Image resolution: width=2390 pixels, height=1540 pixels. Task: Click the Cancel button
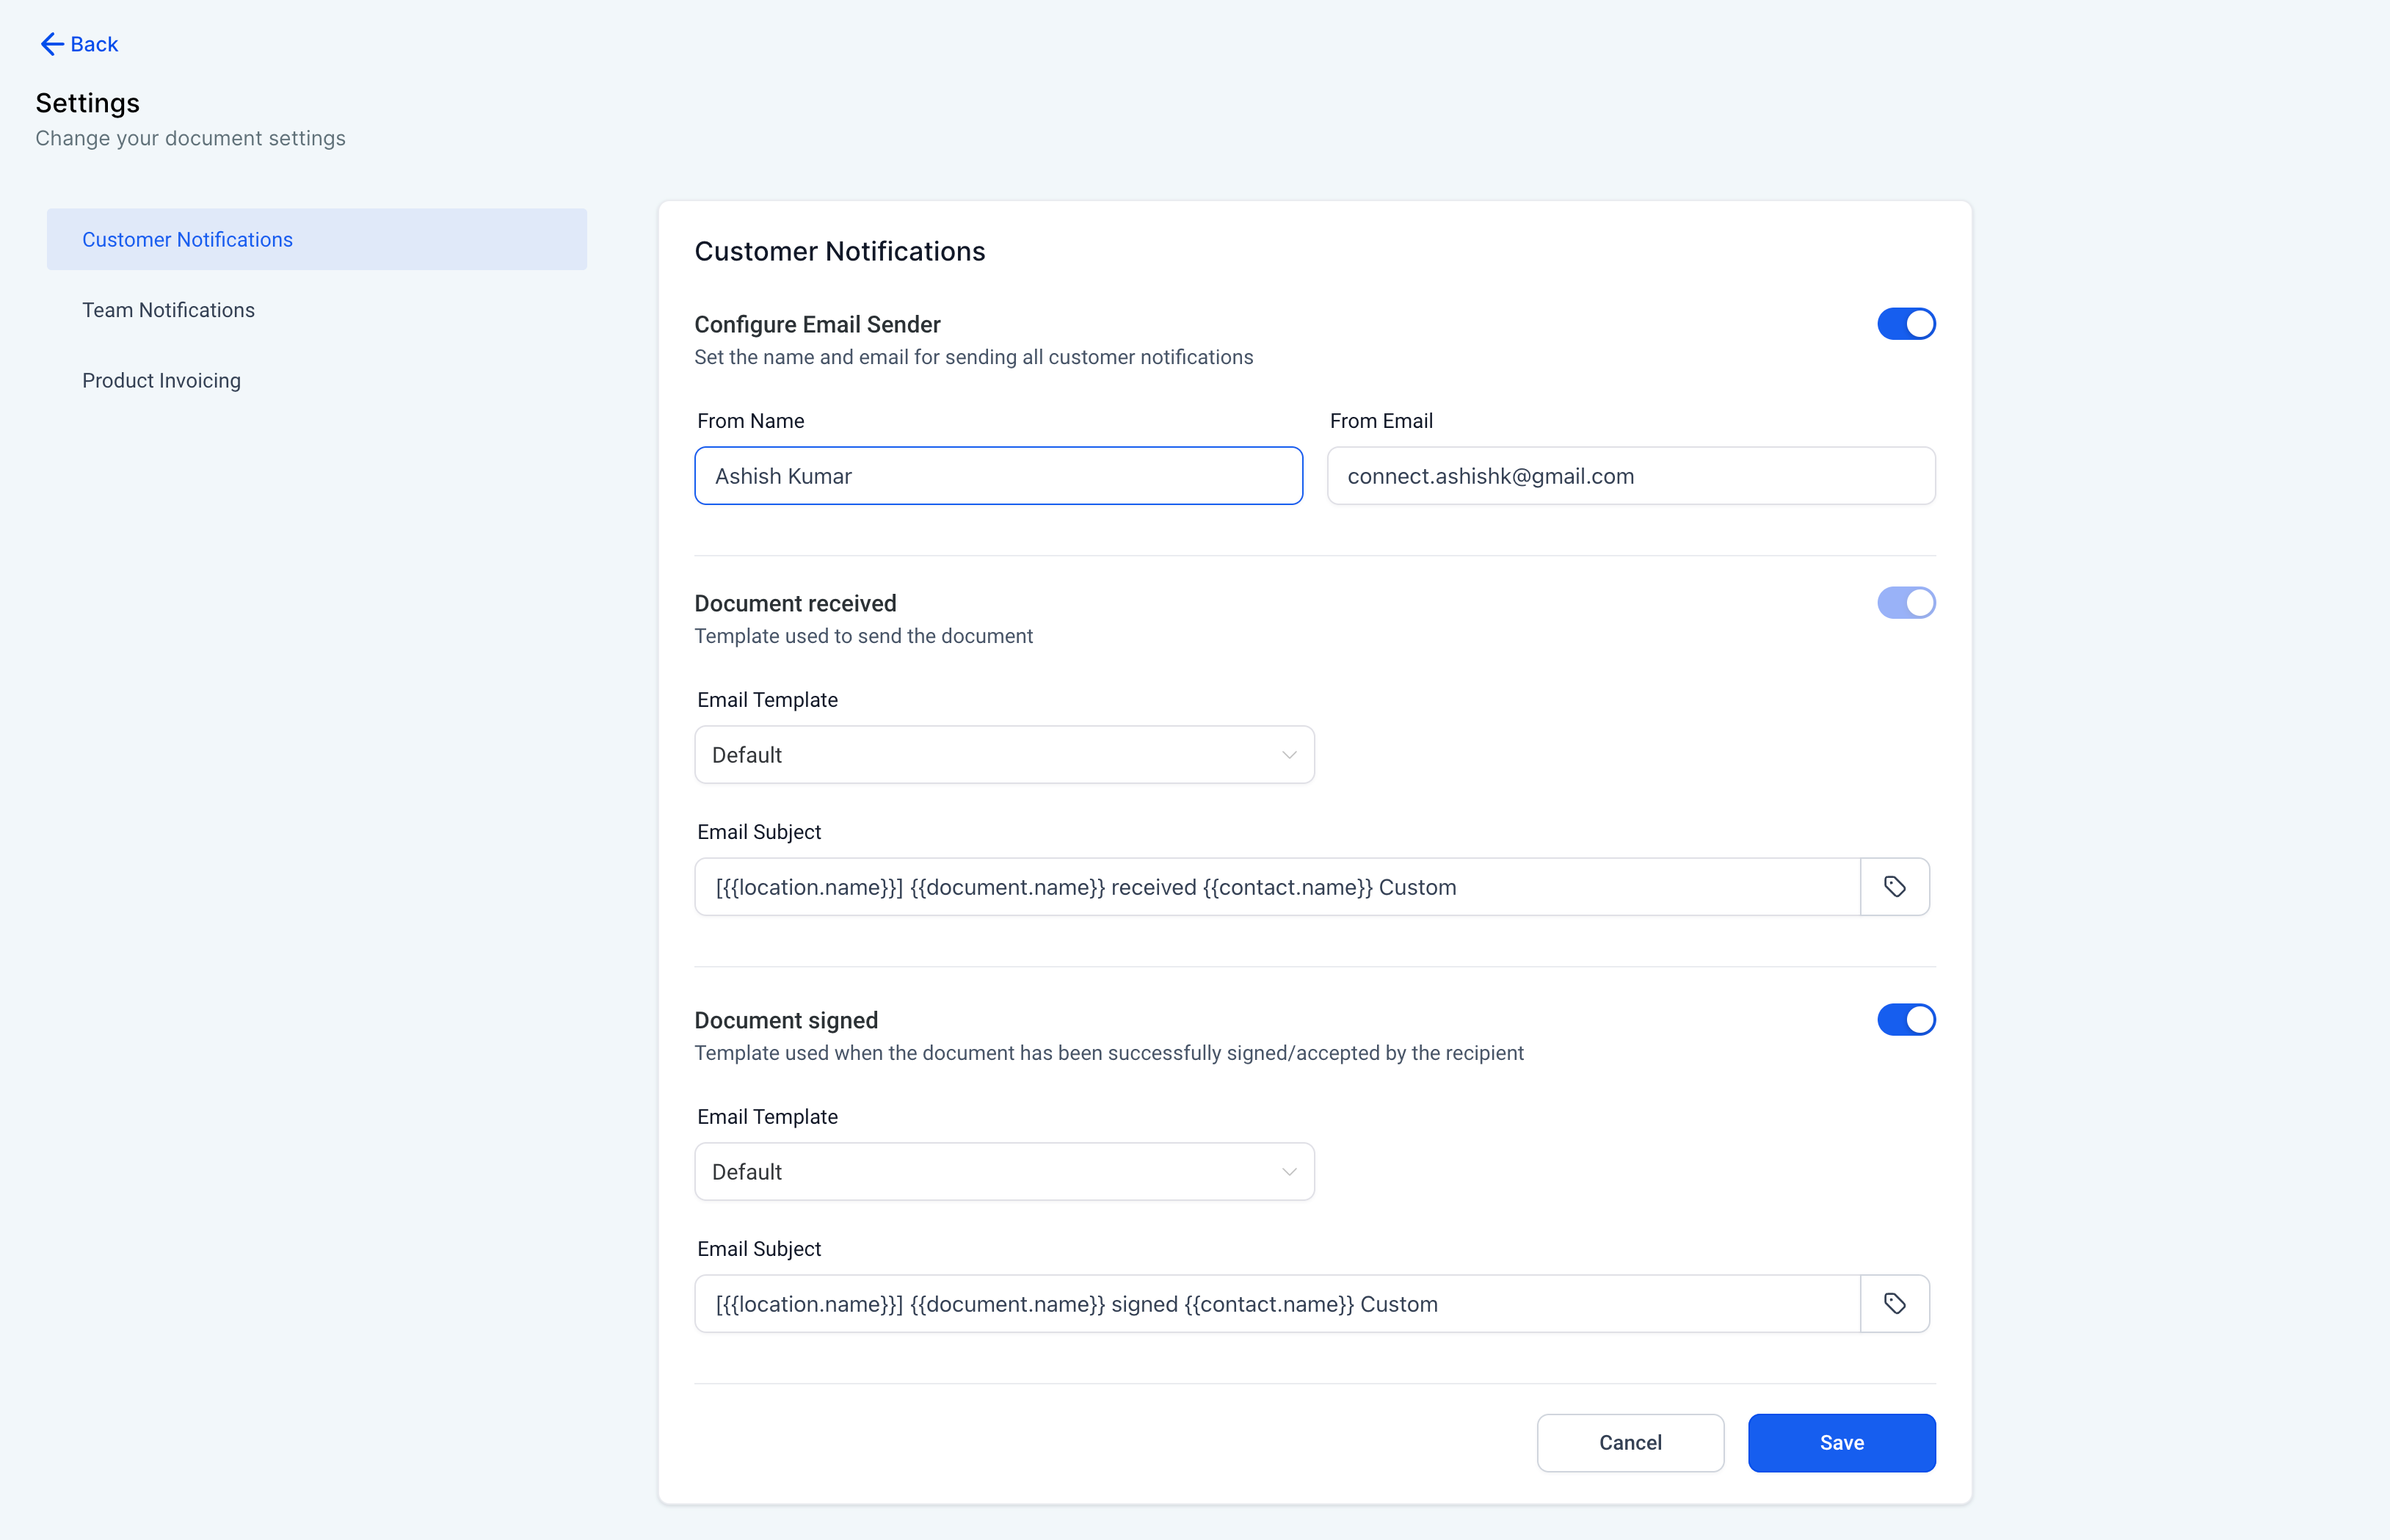pyautogui.click(x=1629, y=1442)
